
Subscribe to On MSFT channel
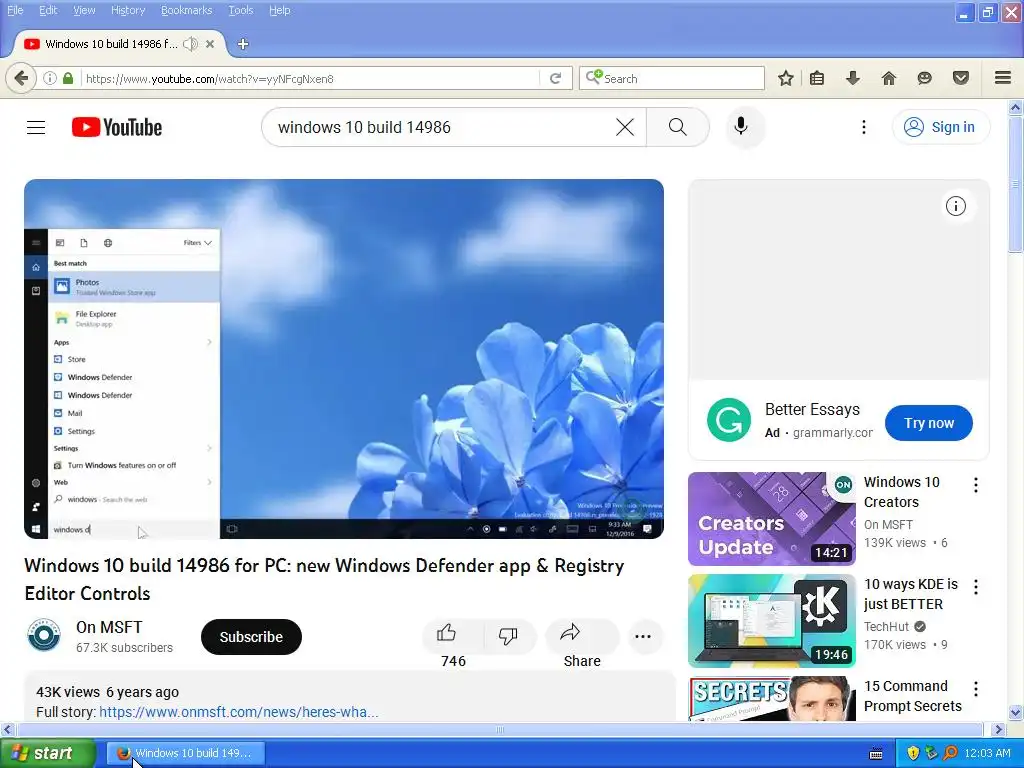(x=251, y=637)
